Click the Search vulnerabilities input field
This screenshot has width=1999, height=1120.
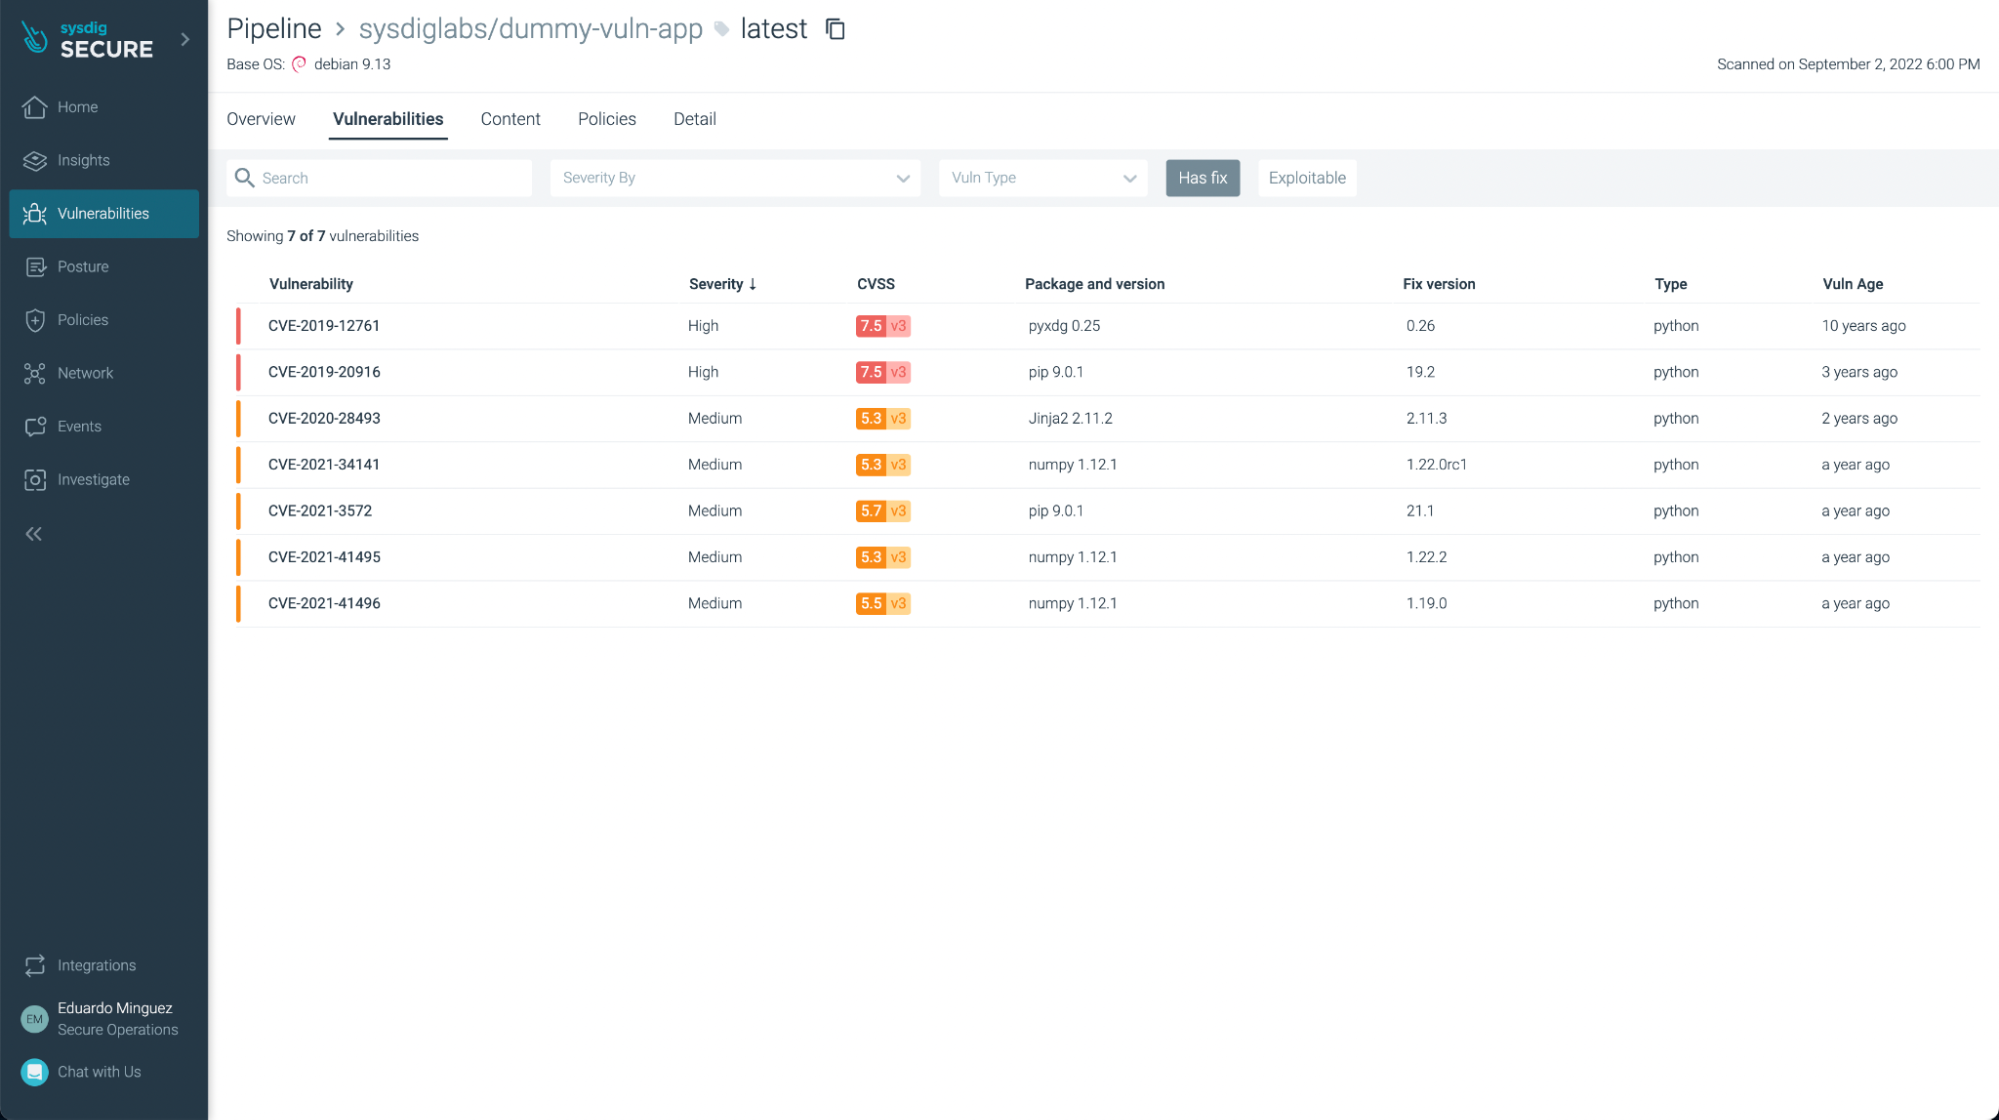378,177
